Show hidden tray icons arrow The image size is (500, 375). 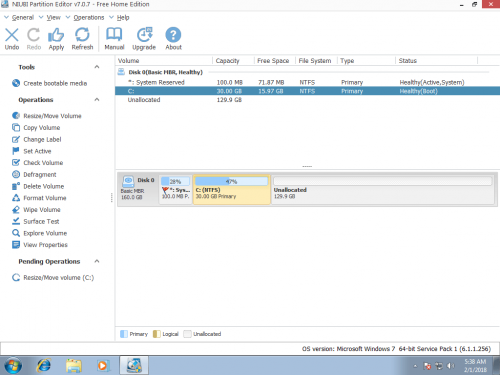pyautogui.click(x=415, y=366)
